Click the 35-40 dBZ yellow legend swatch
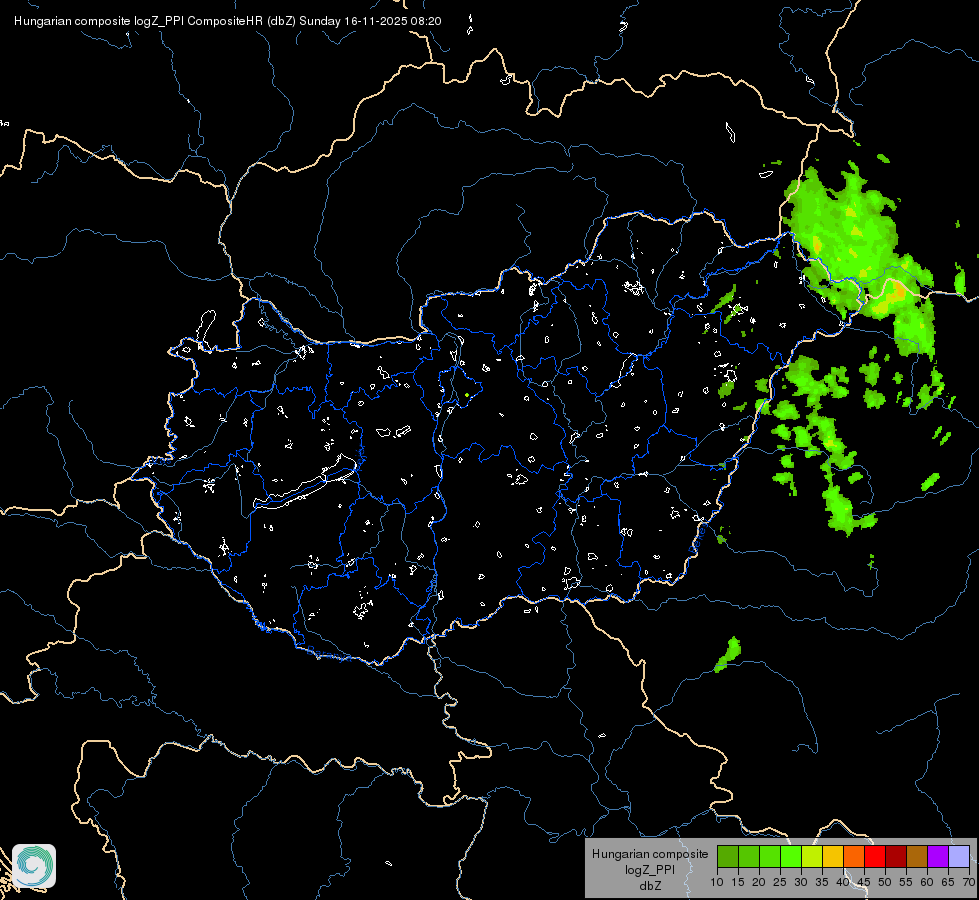This screenshot has width=979, height=900. coord(833,856)
